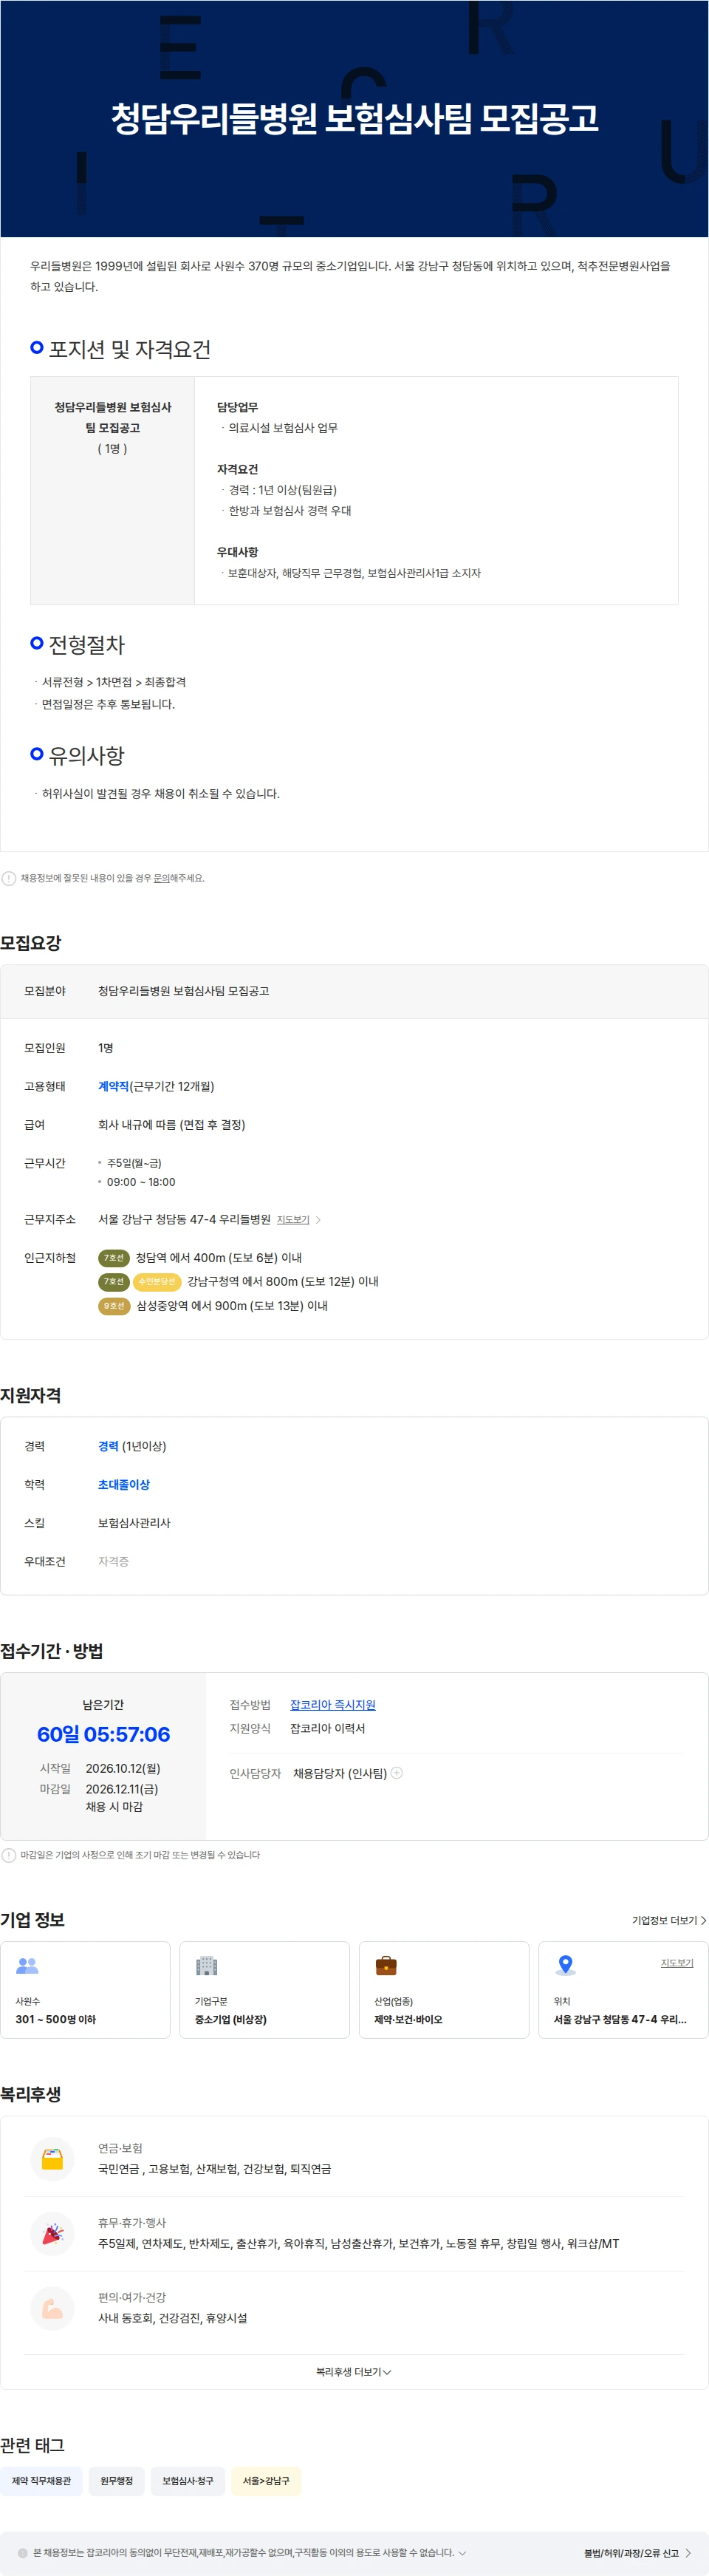Click the 의료시설 보험심사 업무 duty text

[283, 428]
